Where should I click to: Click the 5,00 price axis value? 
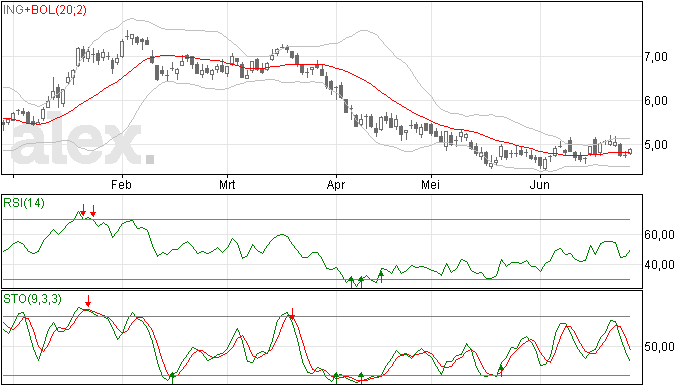[656, 145]
